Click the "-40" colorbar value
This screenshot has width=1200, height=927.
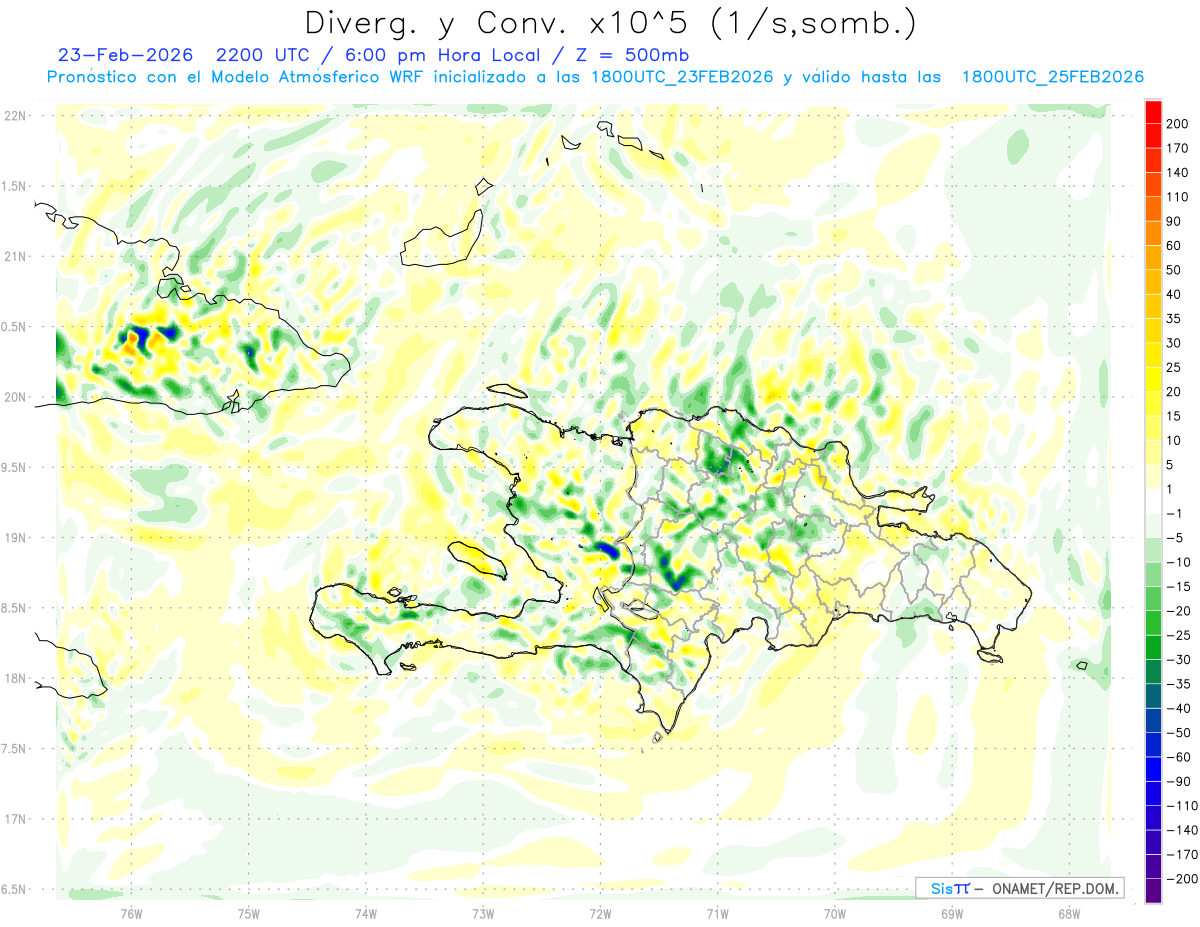(1178, 708)
